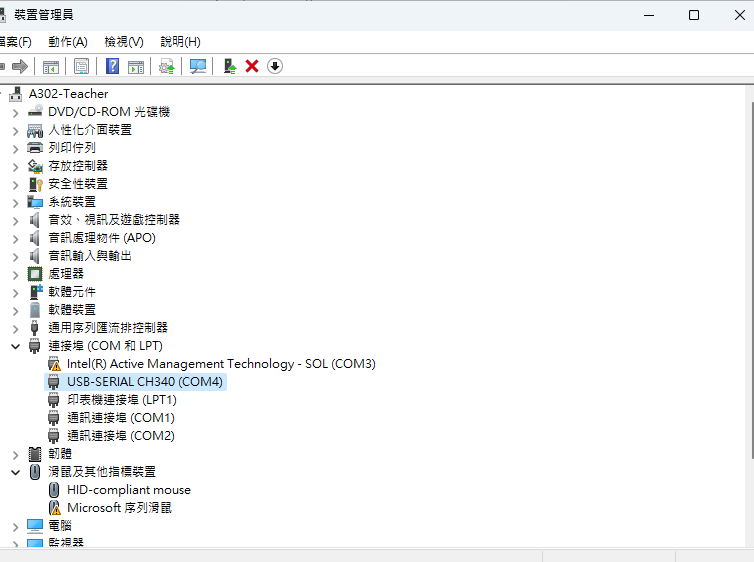
Task: Select Intel(R) Active Management Technology - SOL (COM3)
Action: [220, 364]
